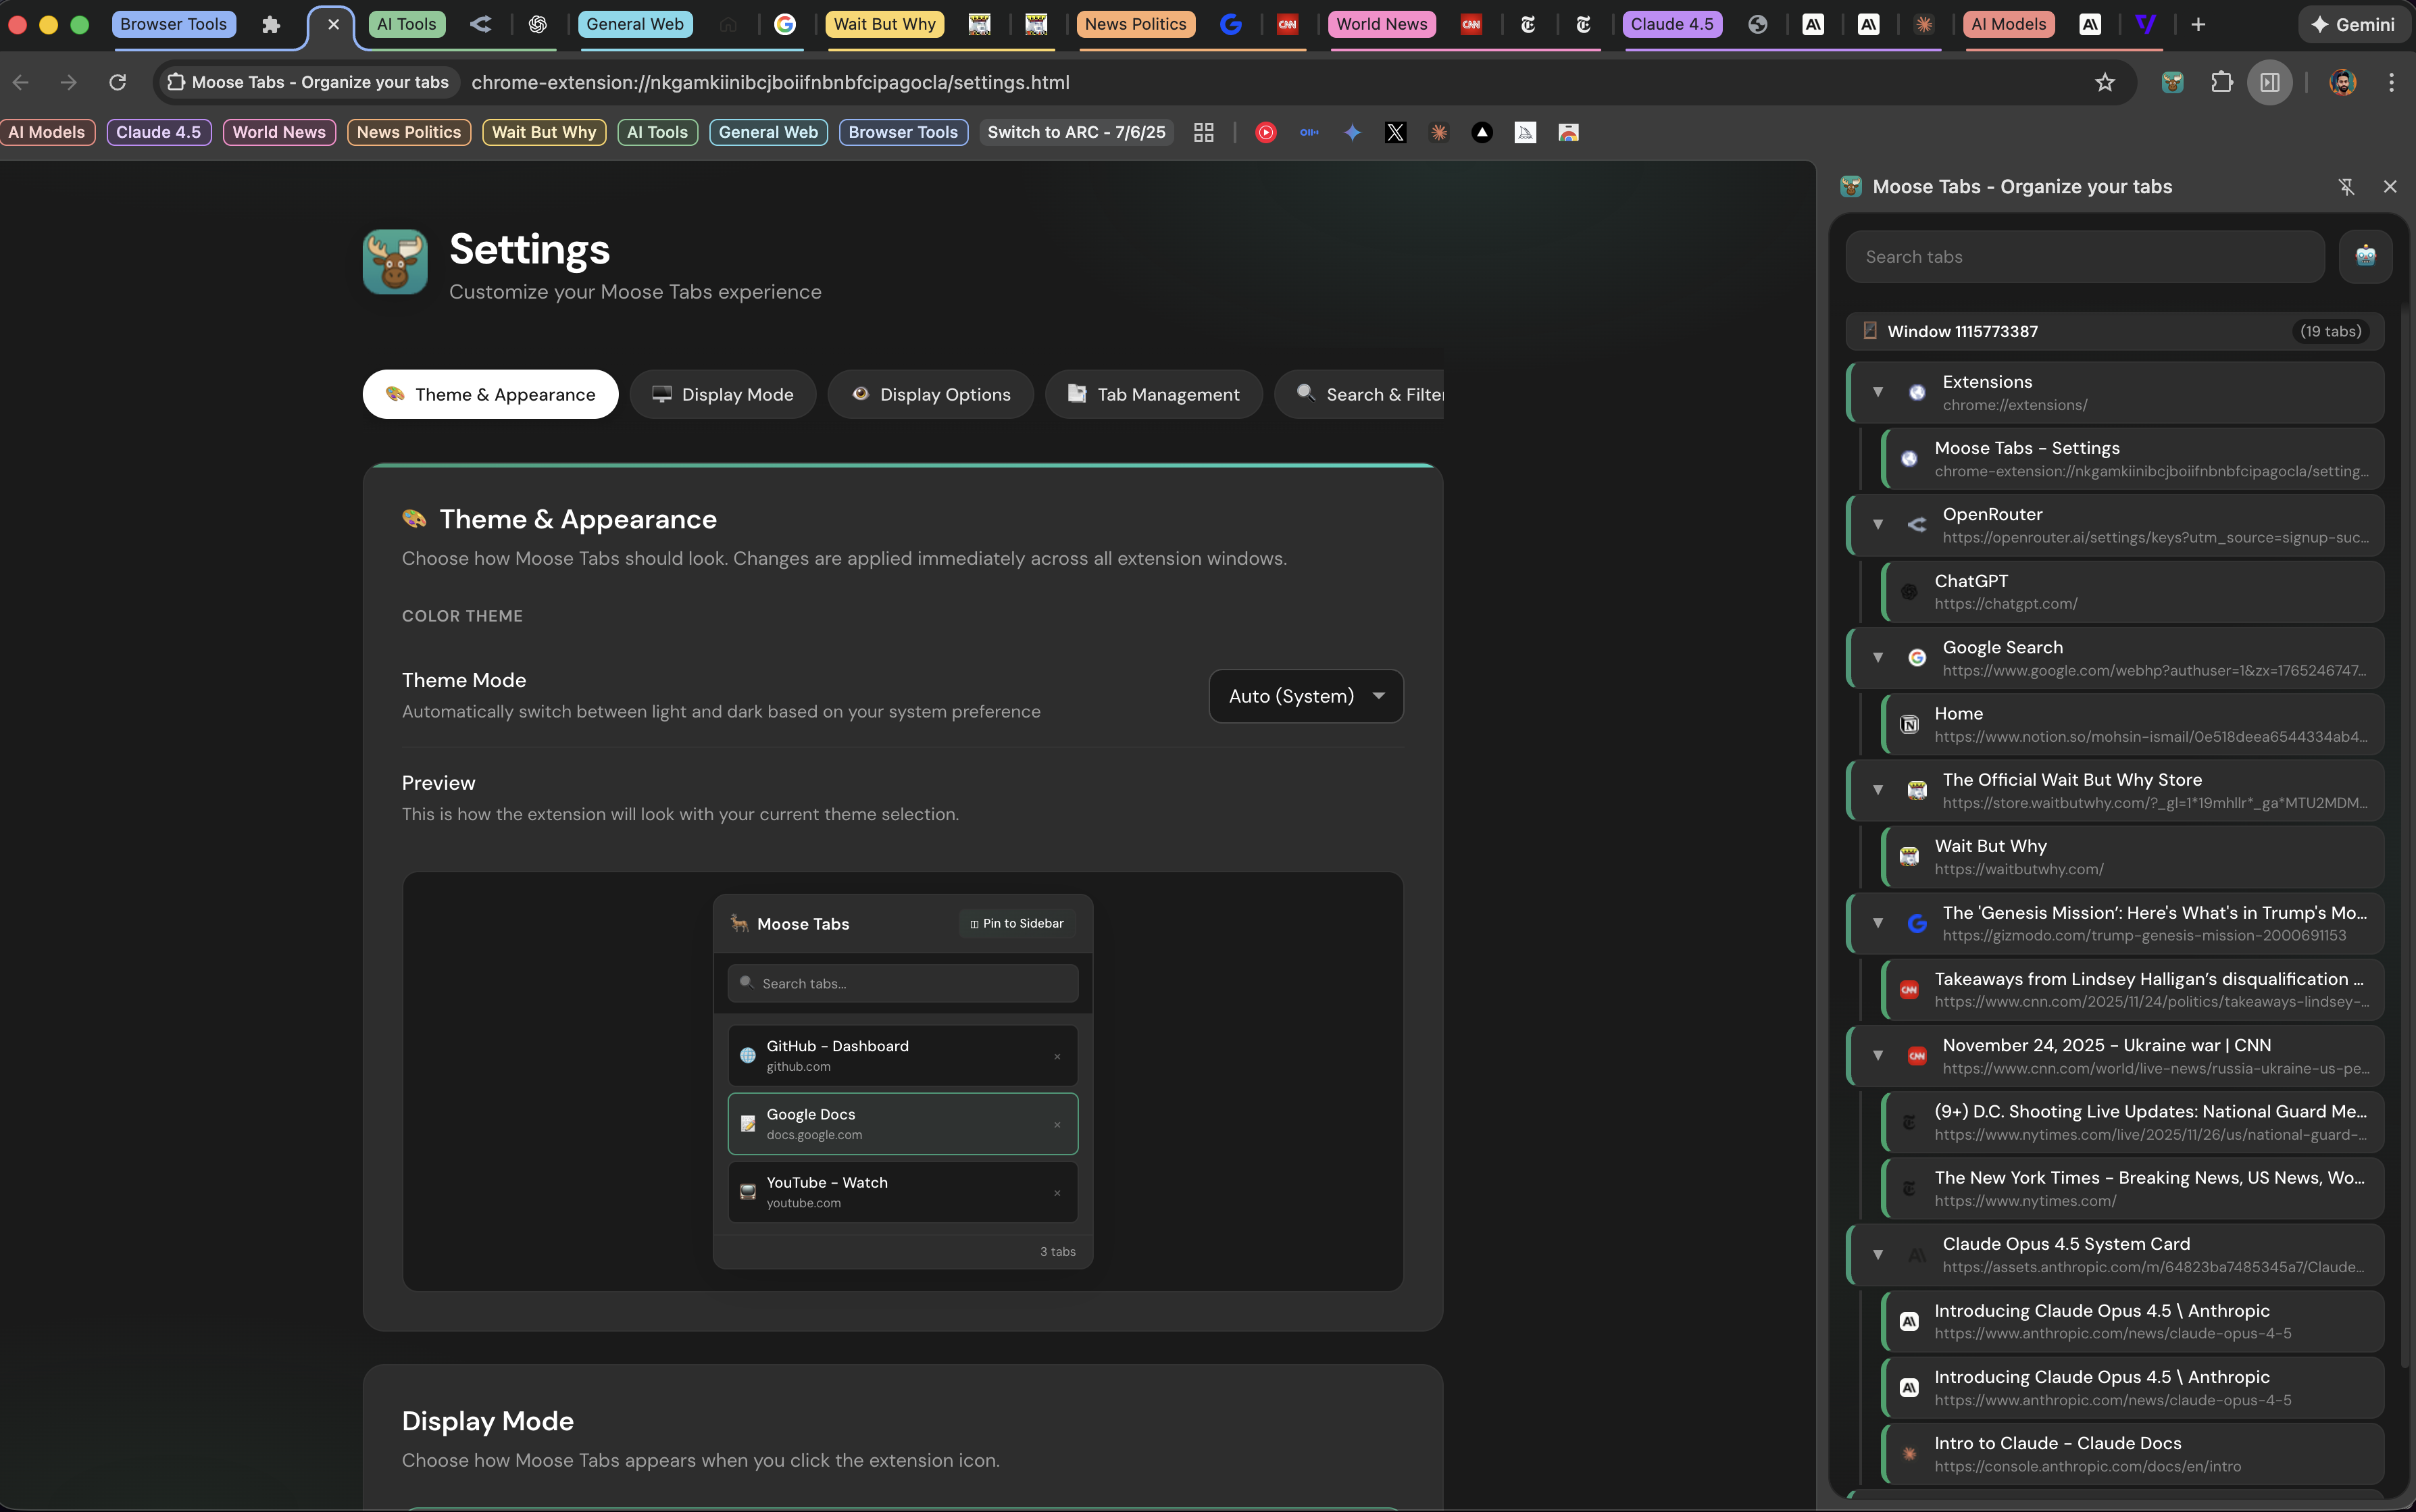Collapse the Genesis Mission tab tree

pyautogui.click(x=1878, y=923)
